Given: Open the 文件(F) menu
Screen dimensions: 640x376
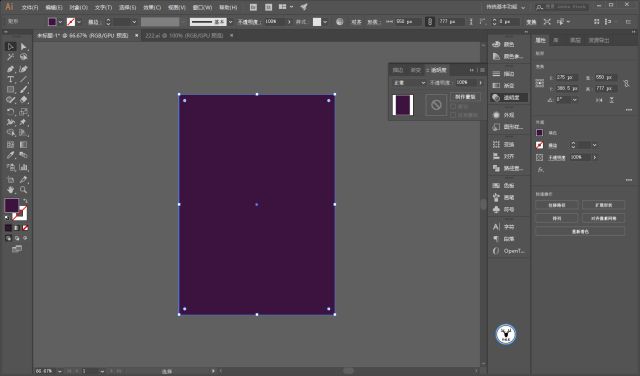Looking at the screenshot, I should point(30,7).
